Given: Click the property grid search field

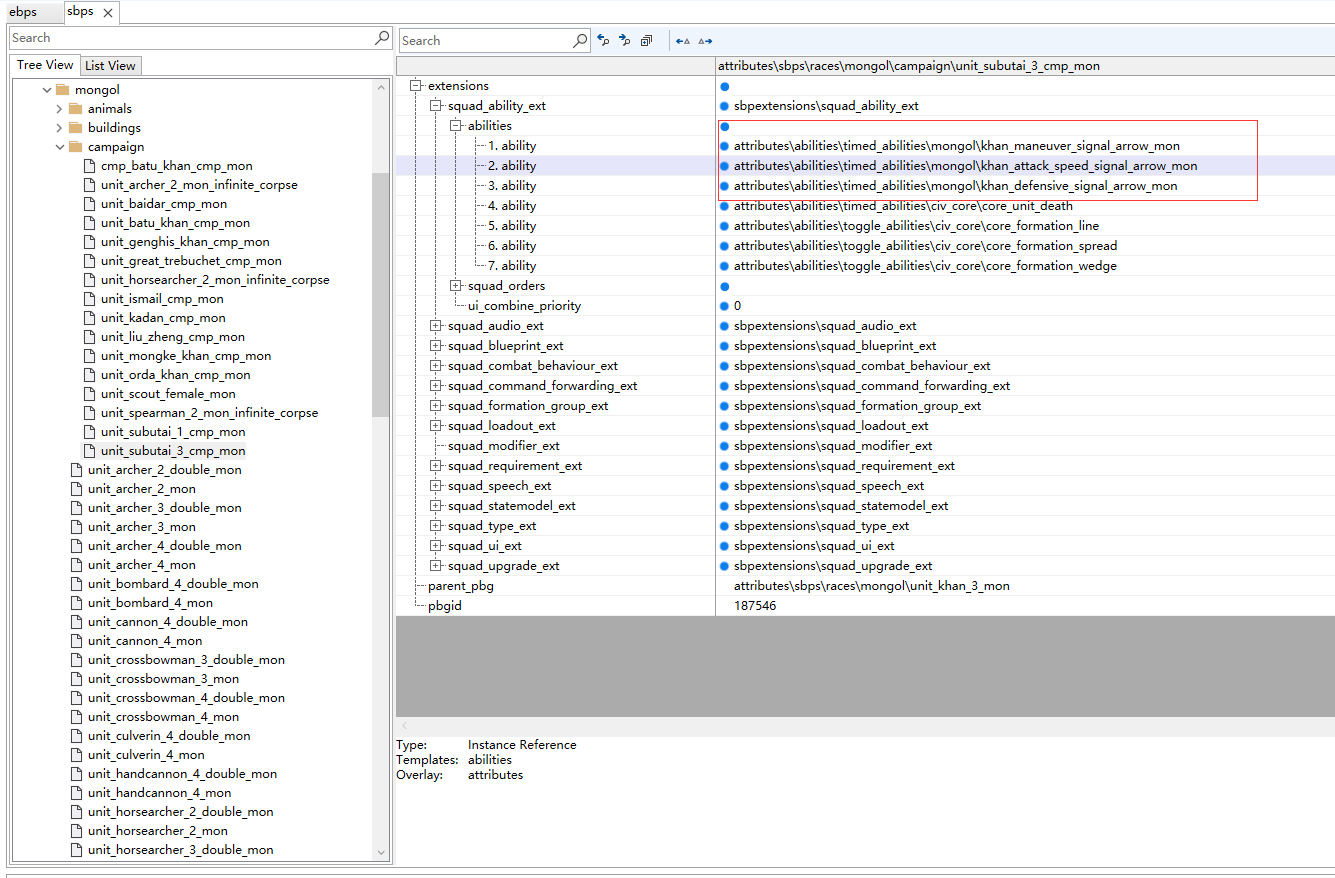Looking at the screenshot, I should [485, 41].
